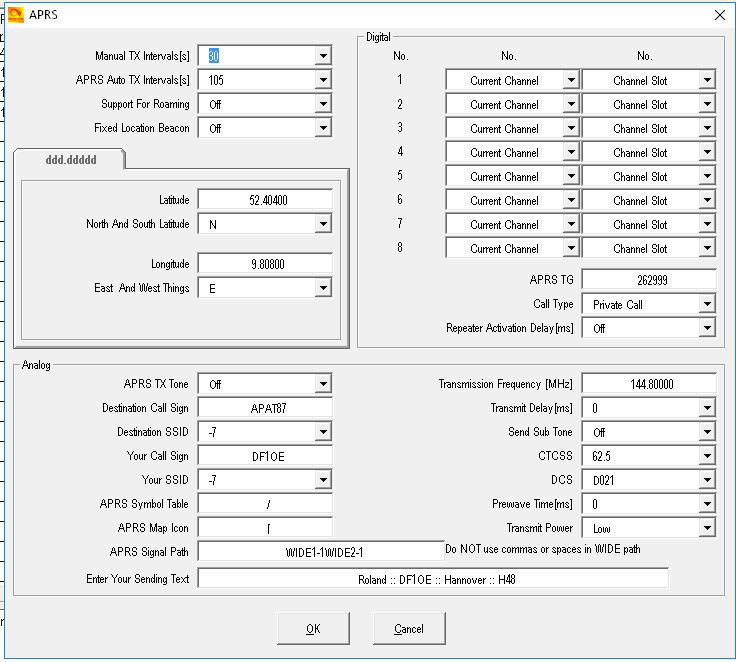Open Transmit Delay dropdown
This screenshot has width=736, height=662.
[707, 408]
